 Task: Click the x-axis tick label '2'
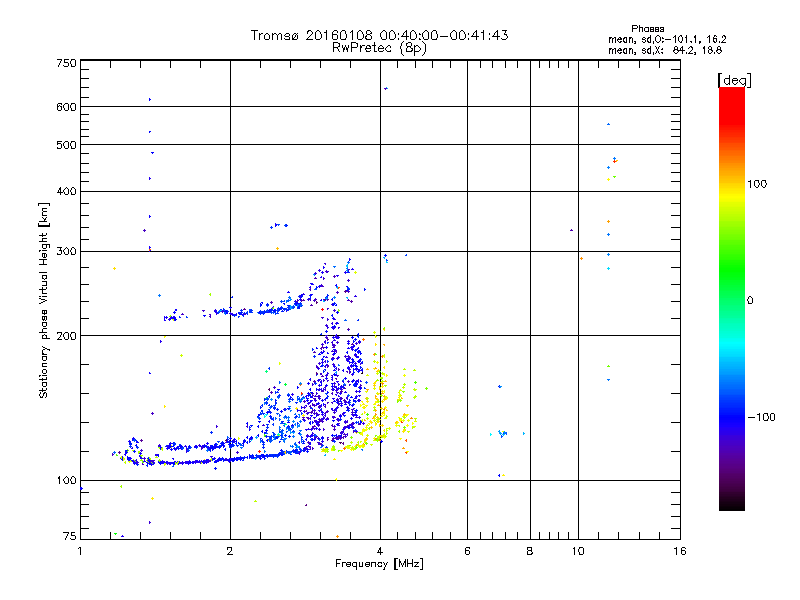[230, 551]
